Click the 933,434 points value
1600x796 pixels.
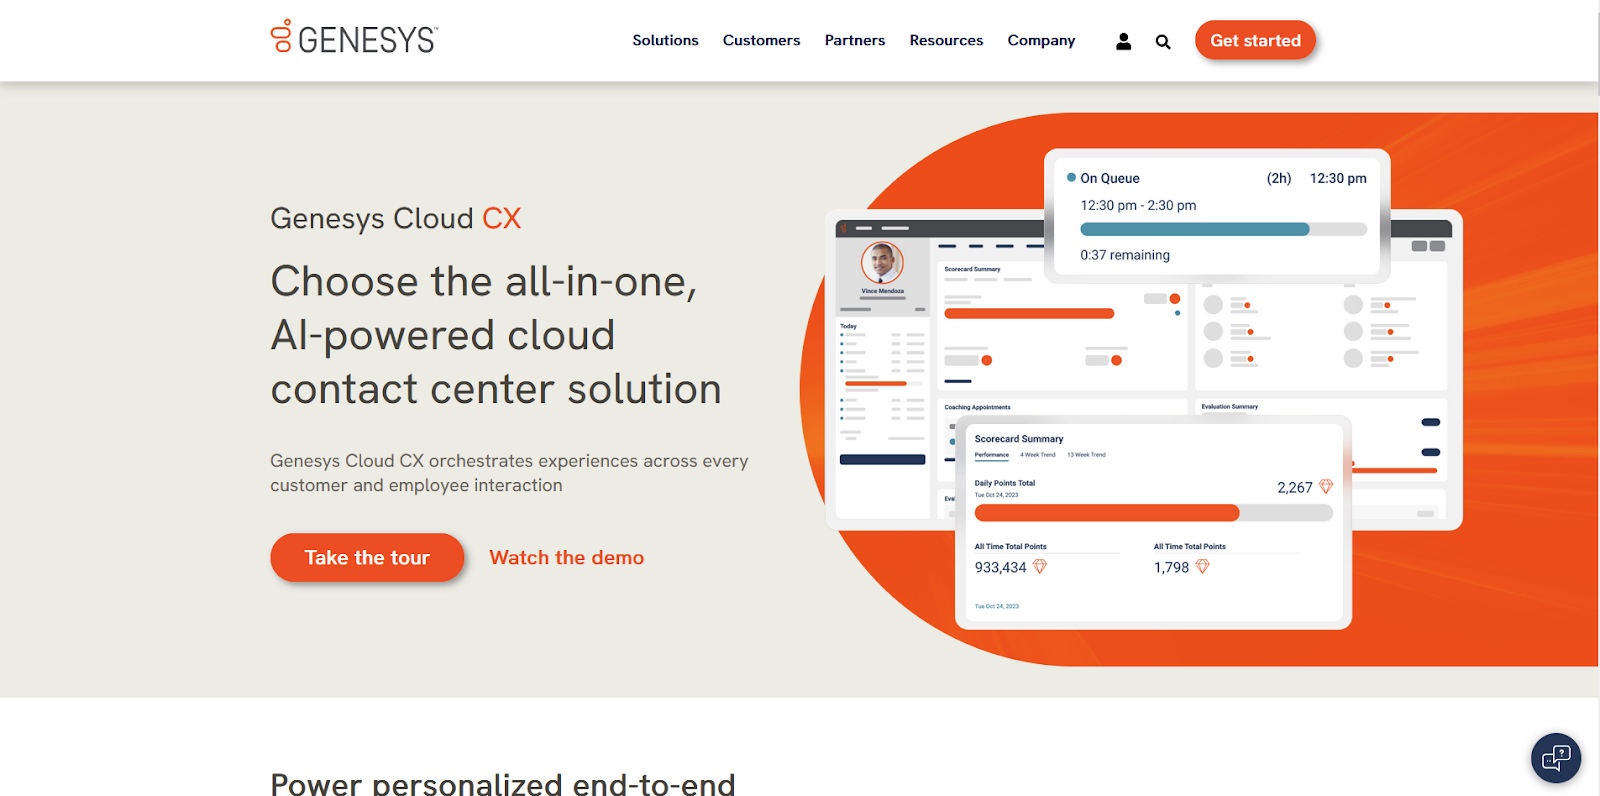tap(1000, 567)
